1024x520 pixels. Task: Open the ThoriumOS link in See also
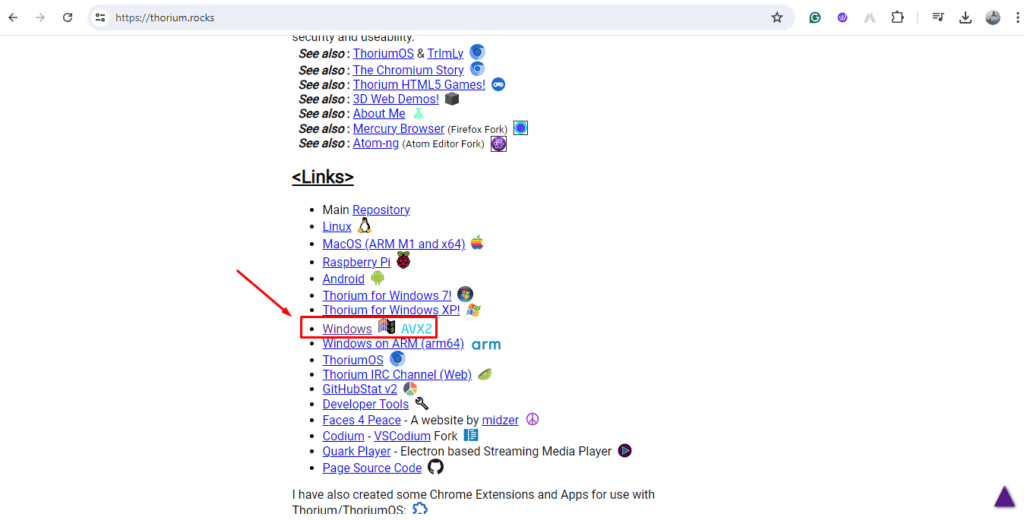coord(383,54)
